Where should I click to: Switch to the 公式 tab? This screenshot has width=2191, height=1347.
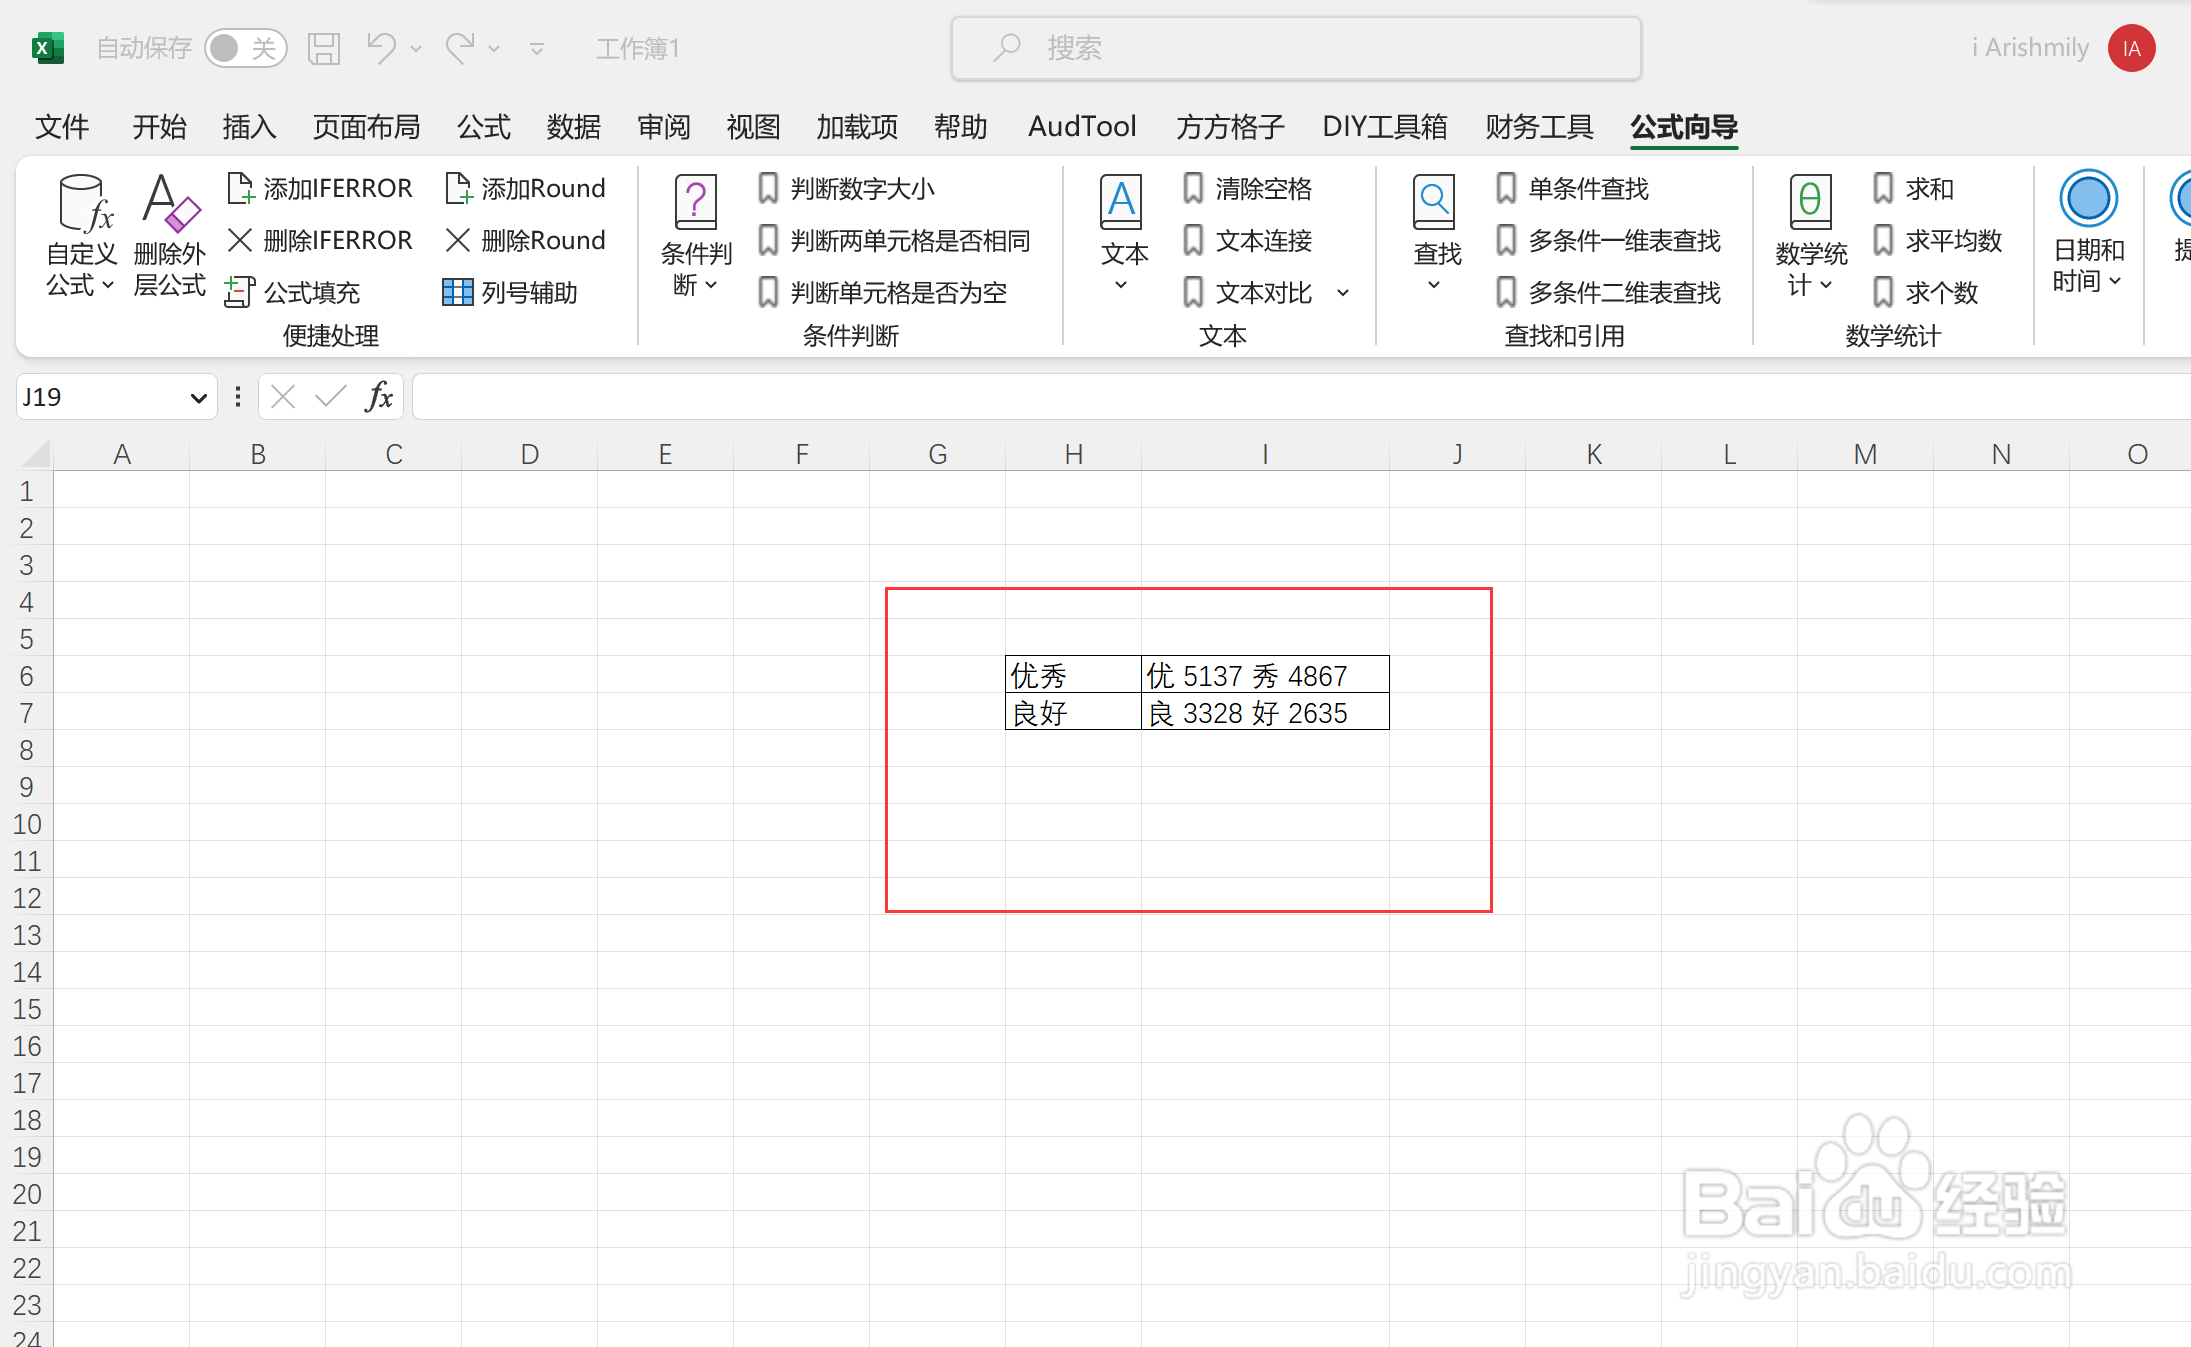click(484, 127)
